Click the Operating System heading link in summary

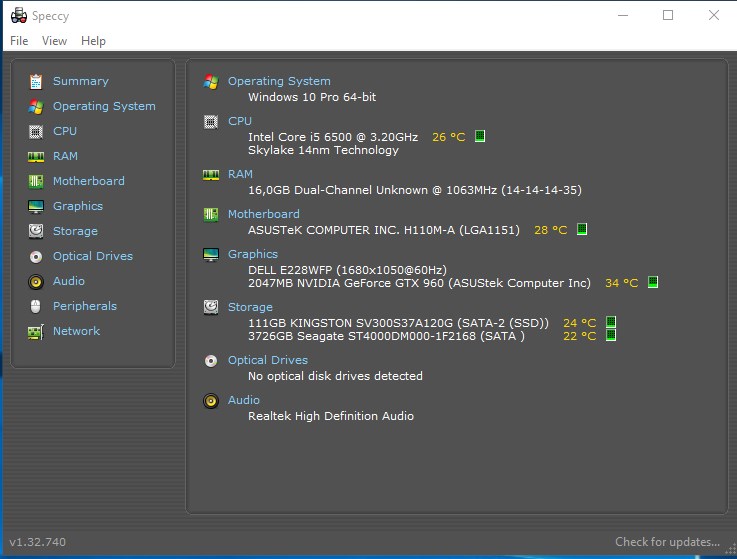(279, 81)
